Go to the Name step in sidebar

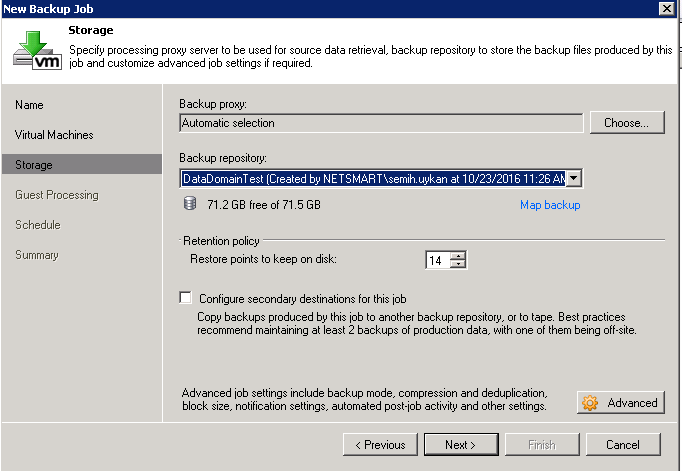[x=30, y=105]
